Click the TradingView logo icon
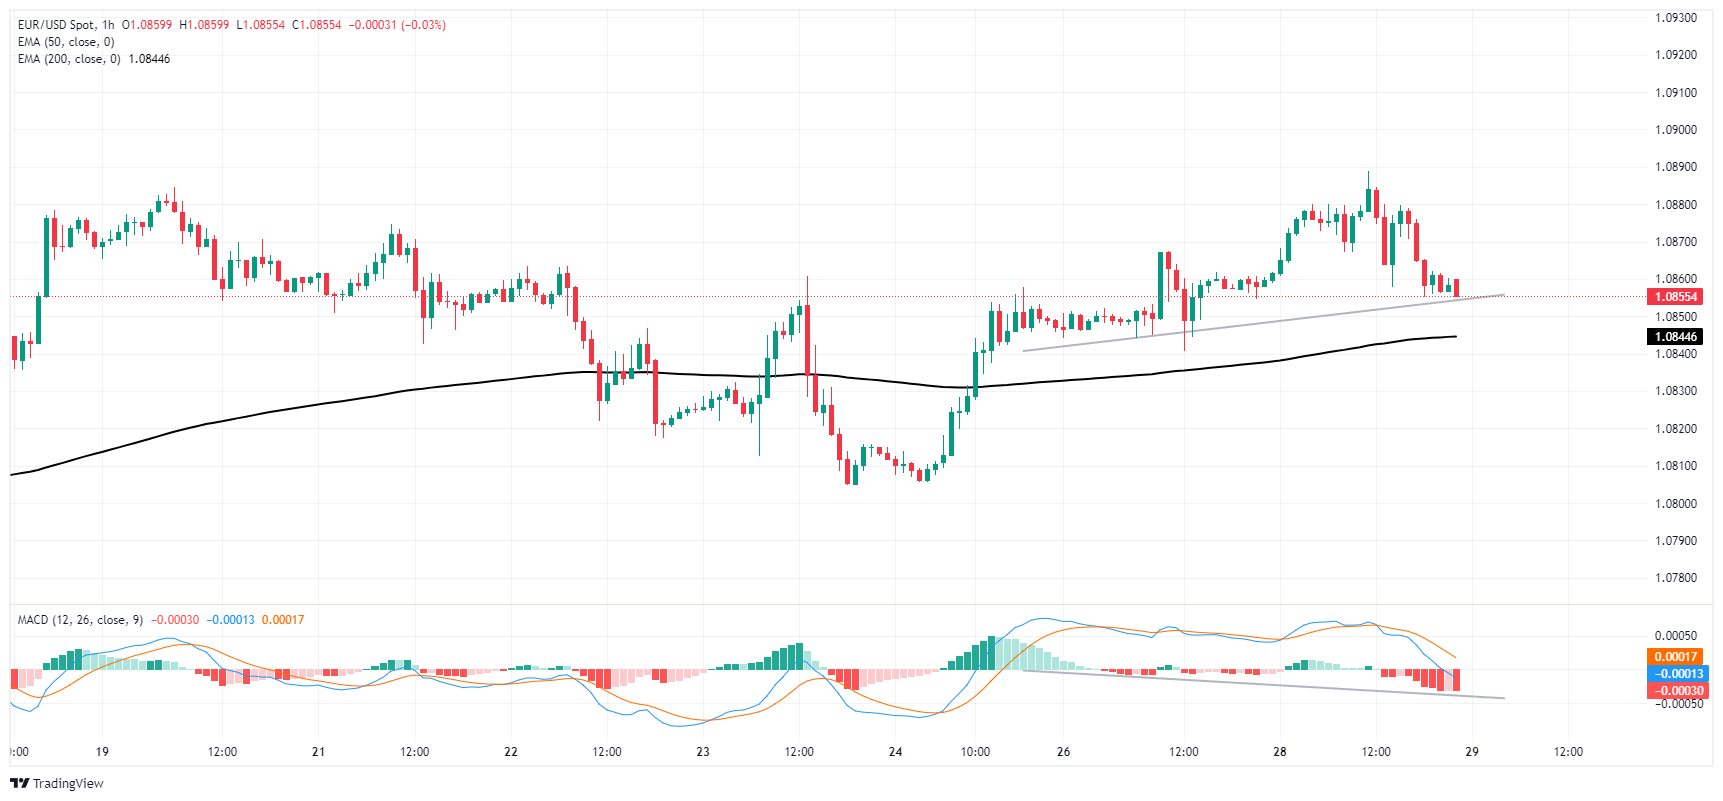Image resolution: width=1723 pixels, height=801 pixels. pyautogui.click(x=19, y=784)
